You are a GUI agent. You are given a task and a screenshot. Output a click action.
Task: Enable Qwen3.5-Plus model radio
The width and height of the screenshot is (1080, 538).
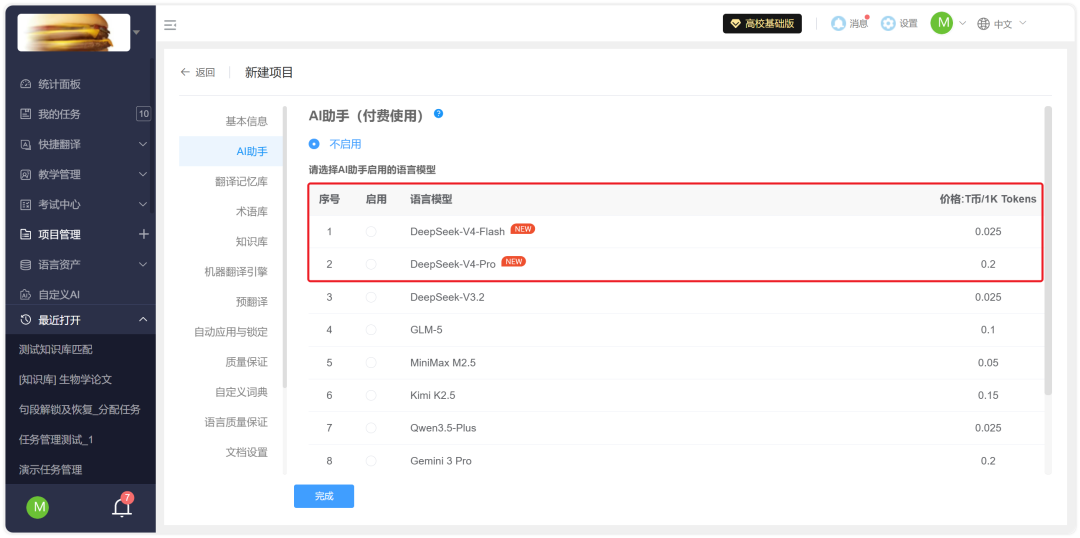pyautogui.click(x=371, y=428)
